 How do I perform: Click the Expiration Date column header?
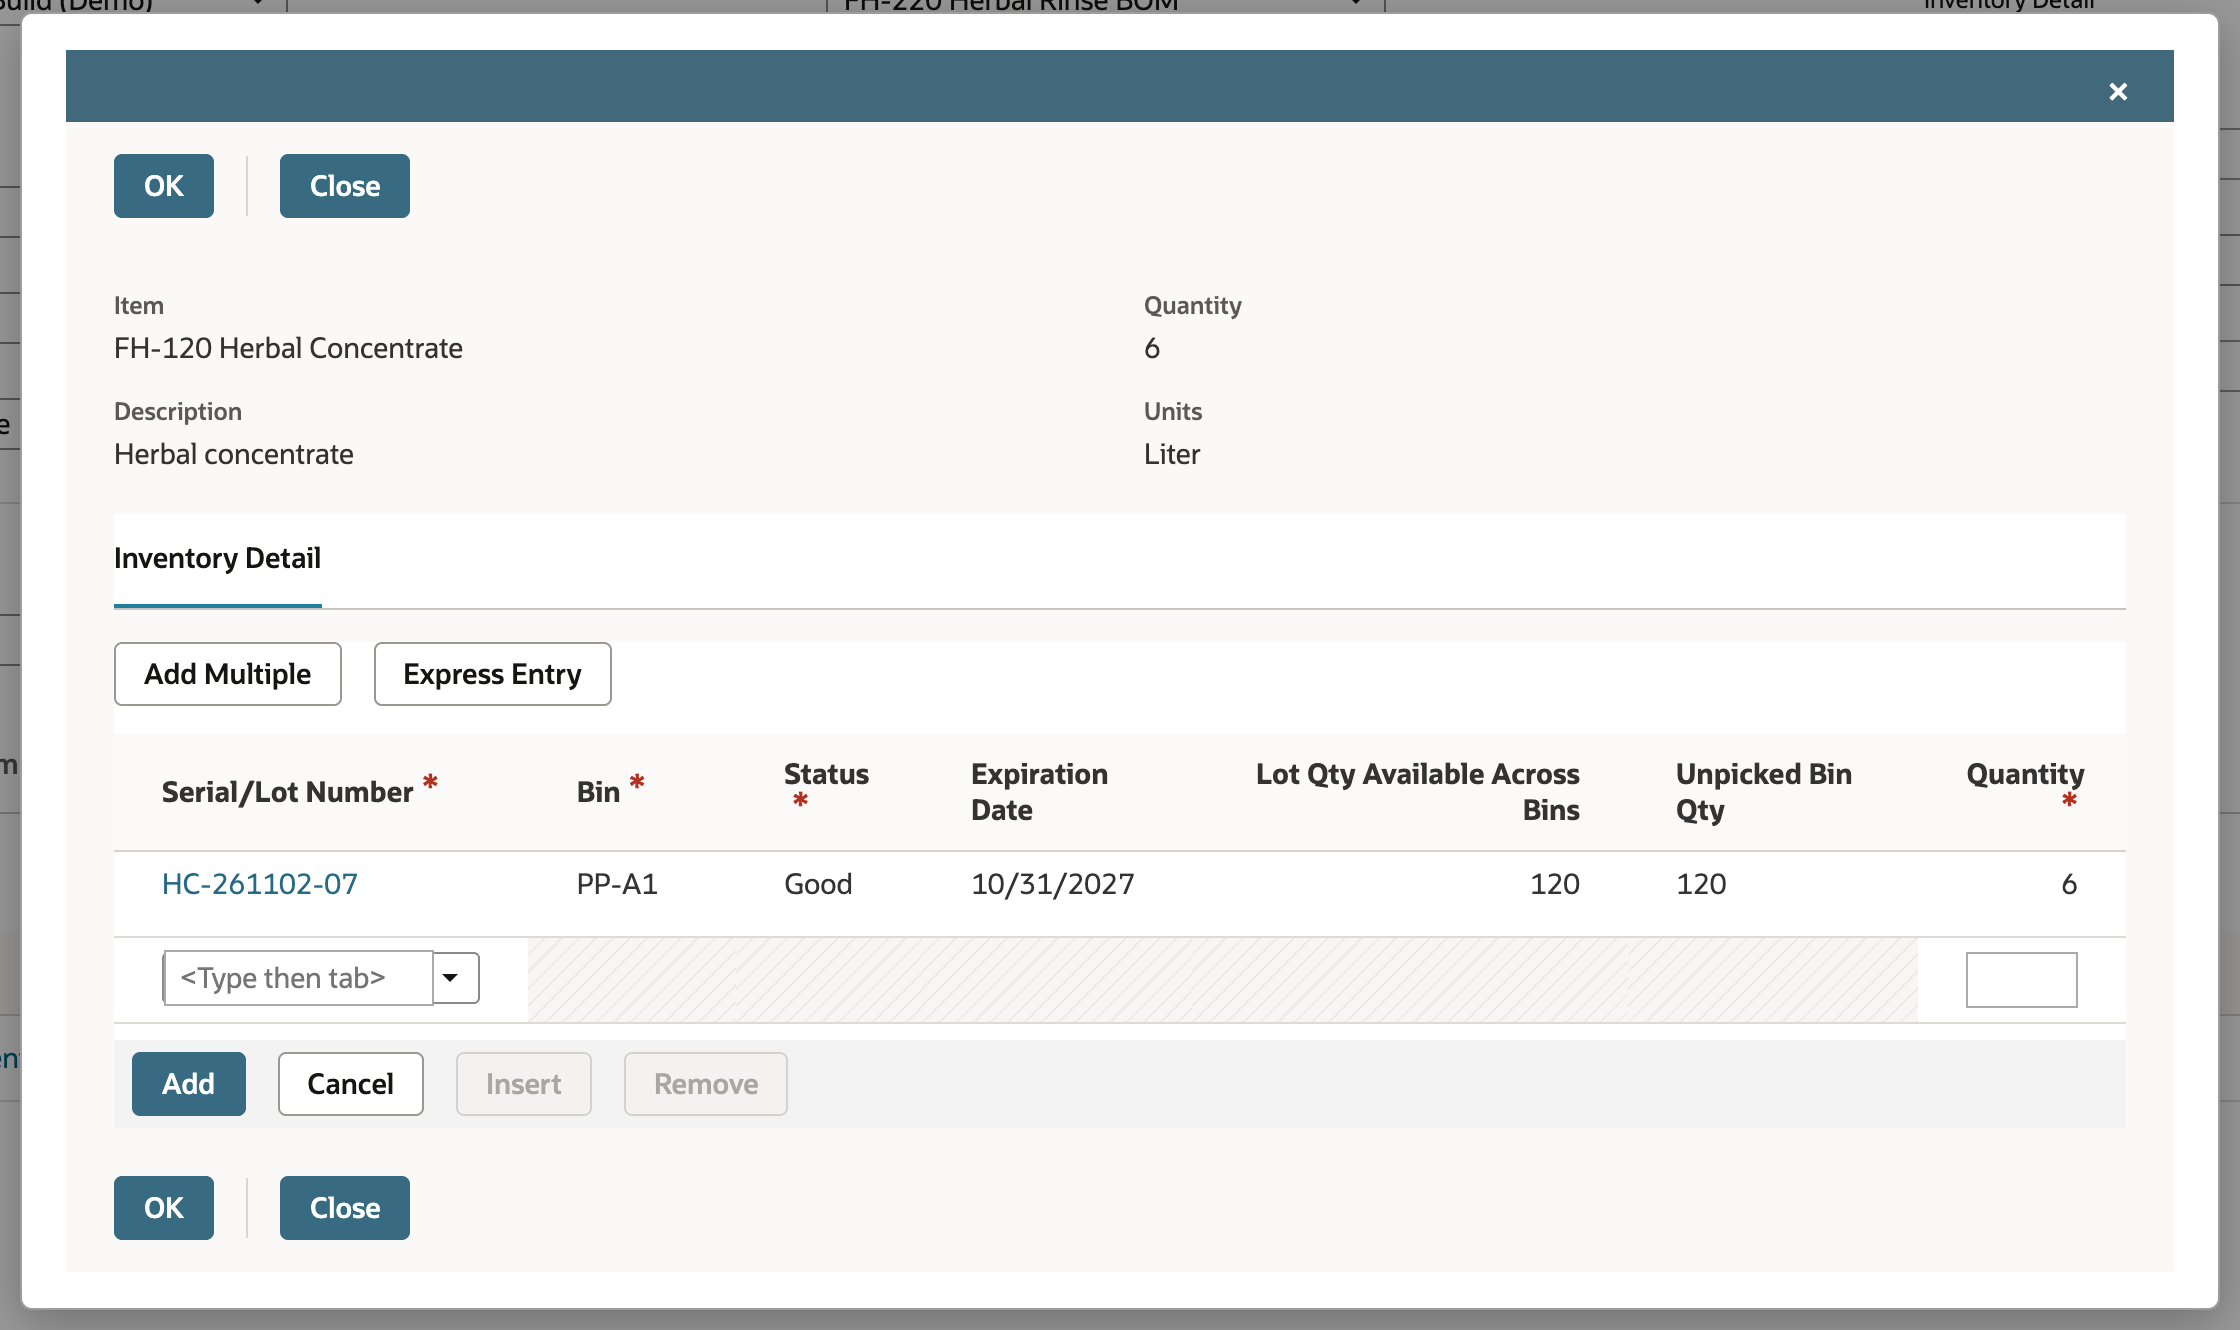click(1040, 792)
